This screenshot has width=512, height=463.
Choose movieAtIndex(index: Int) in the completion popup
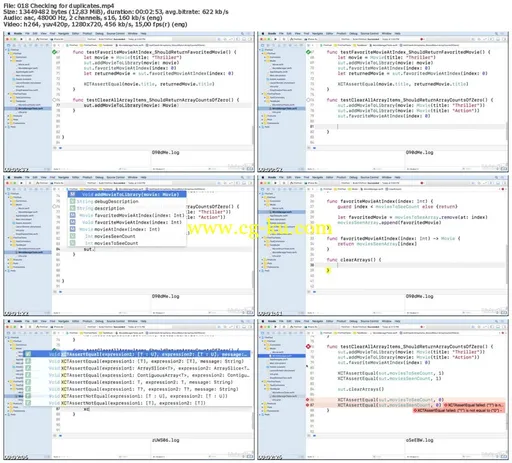127,229
